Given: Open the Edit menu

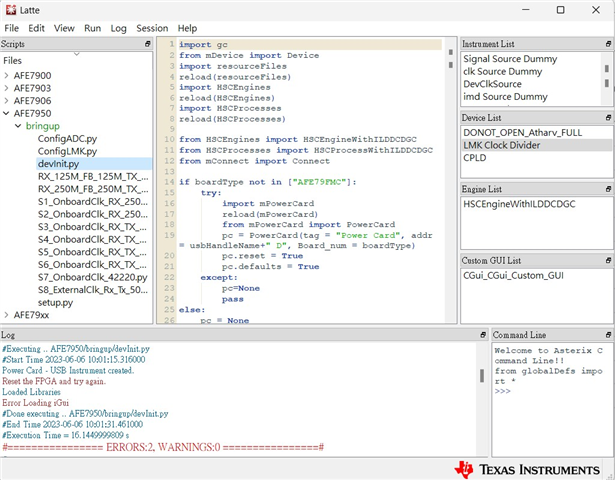Looking at the screenshot, I should 36,28.
